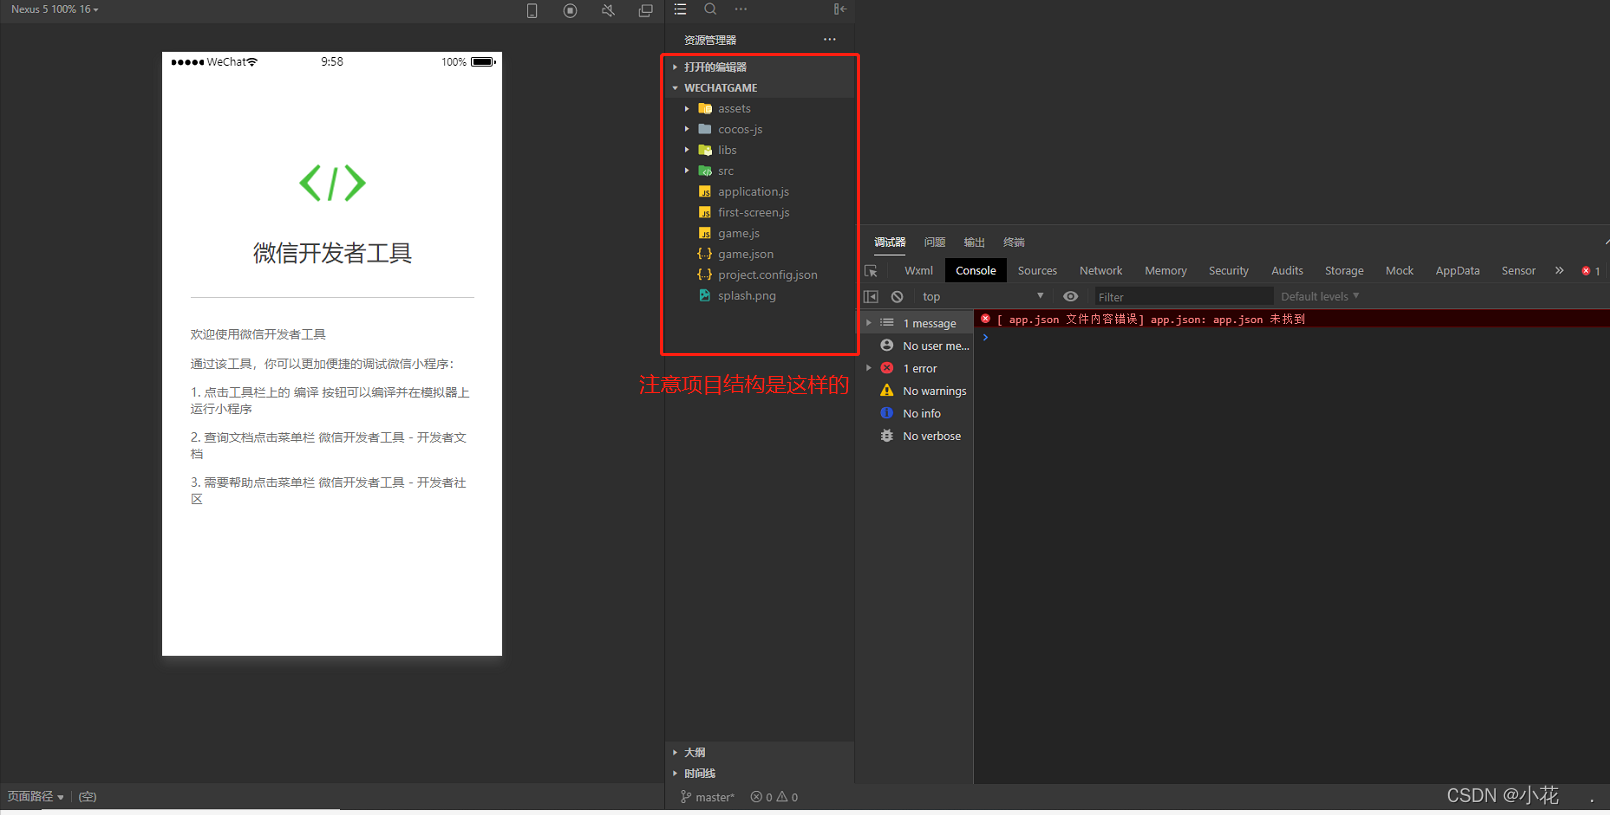
Task: Click the console prompt input line
Action: click(1292, 338)
